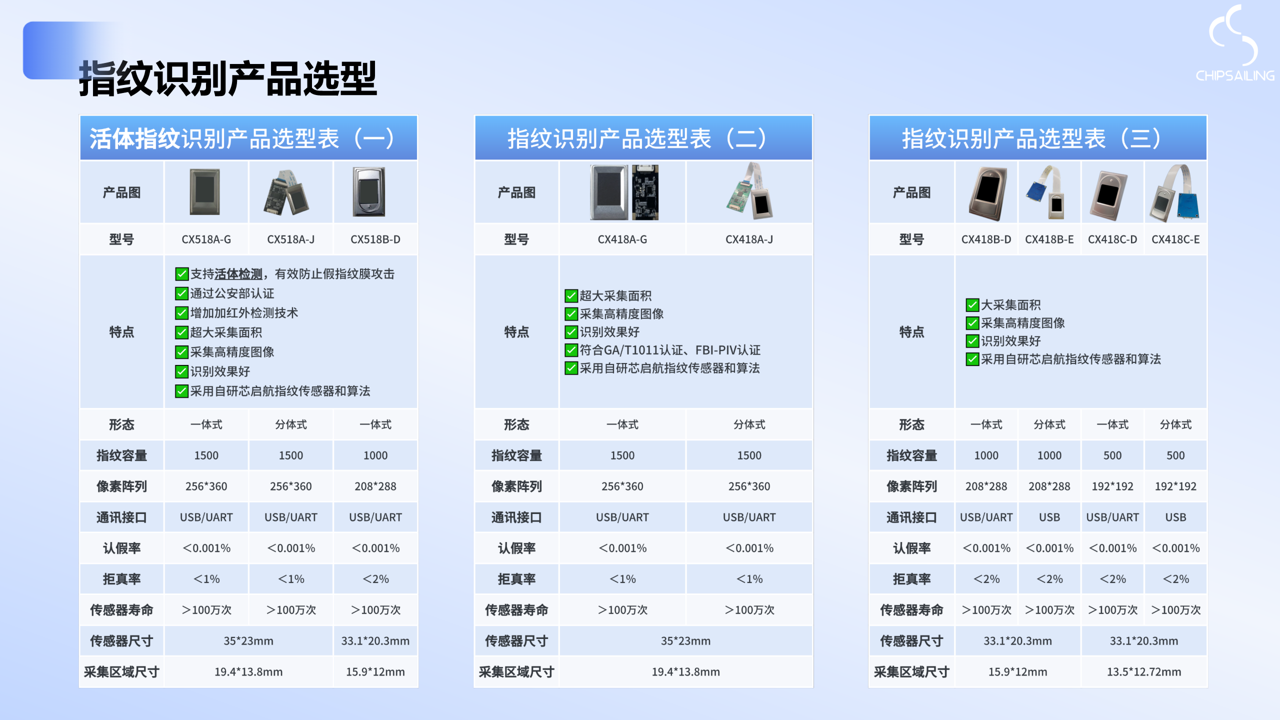Click the 认假率 row label in table (一)
Screen dimensions: 1280x720
coord(122,549)
